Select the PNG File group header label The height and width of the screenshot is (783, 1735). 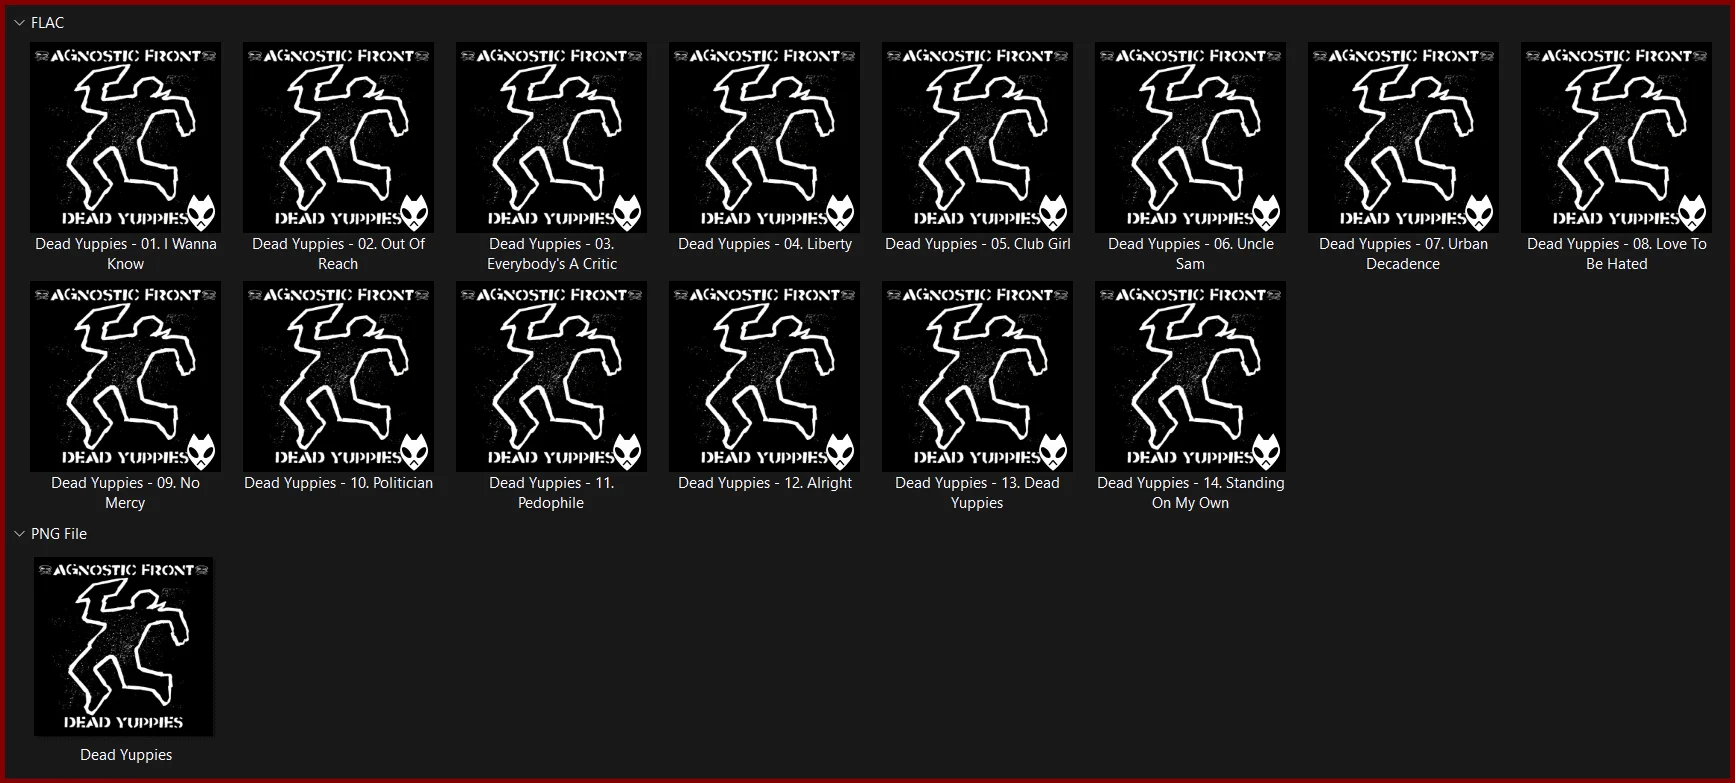pyautogui.click(x=59, y=534)
